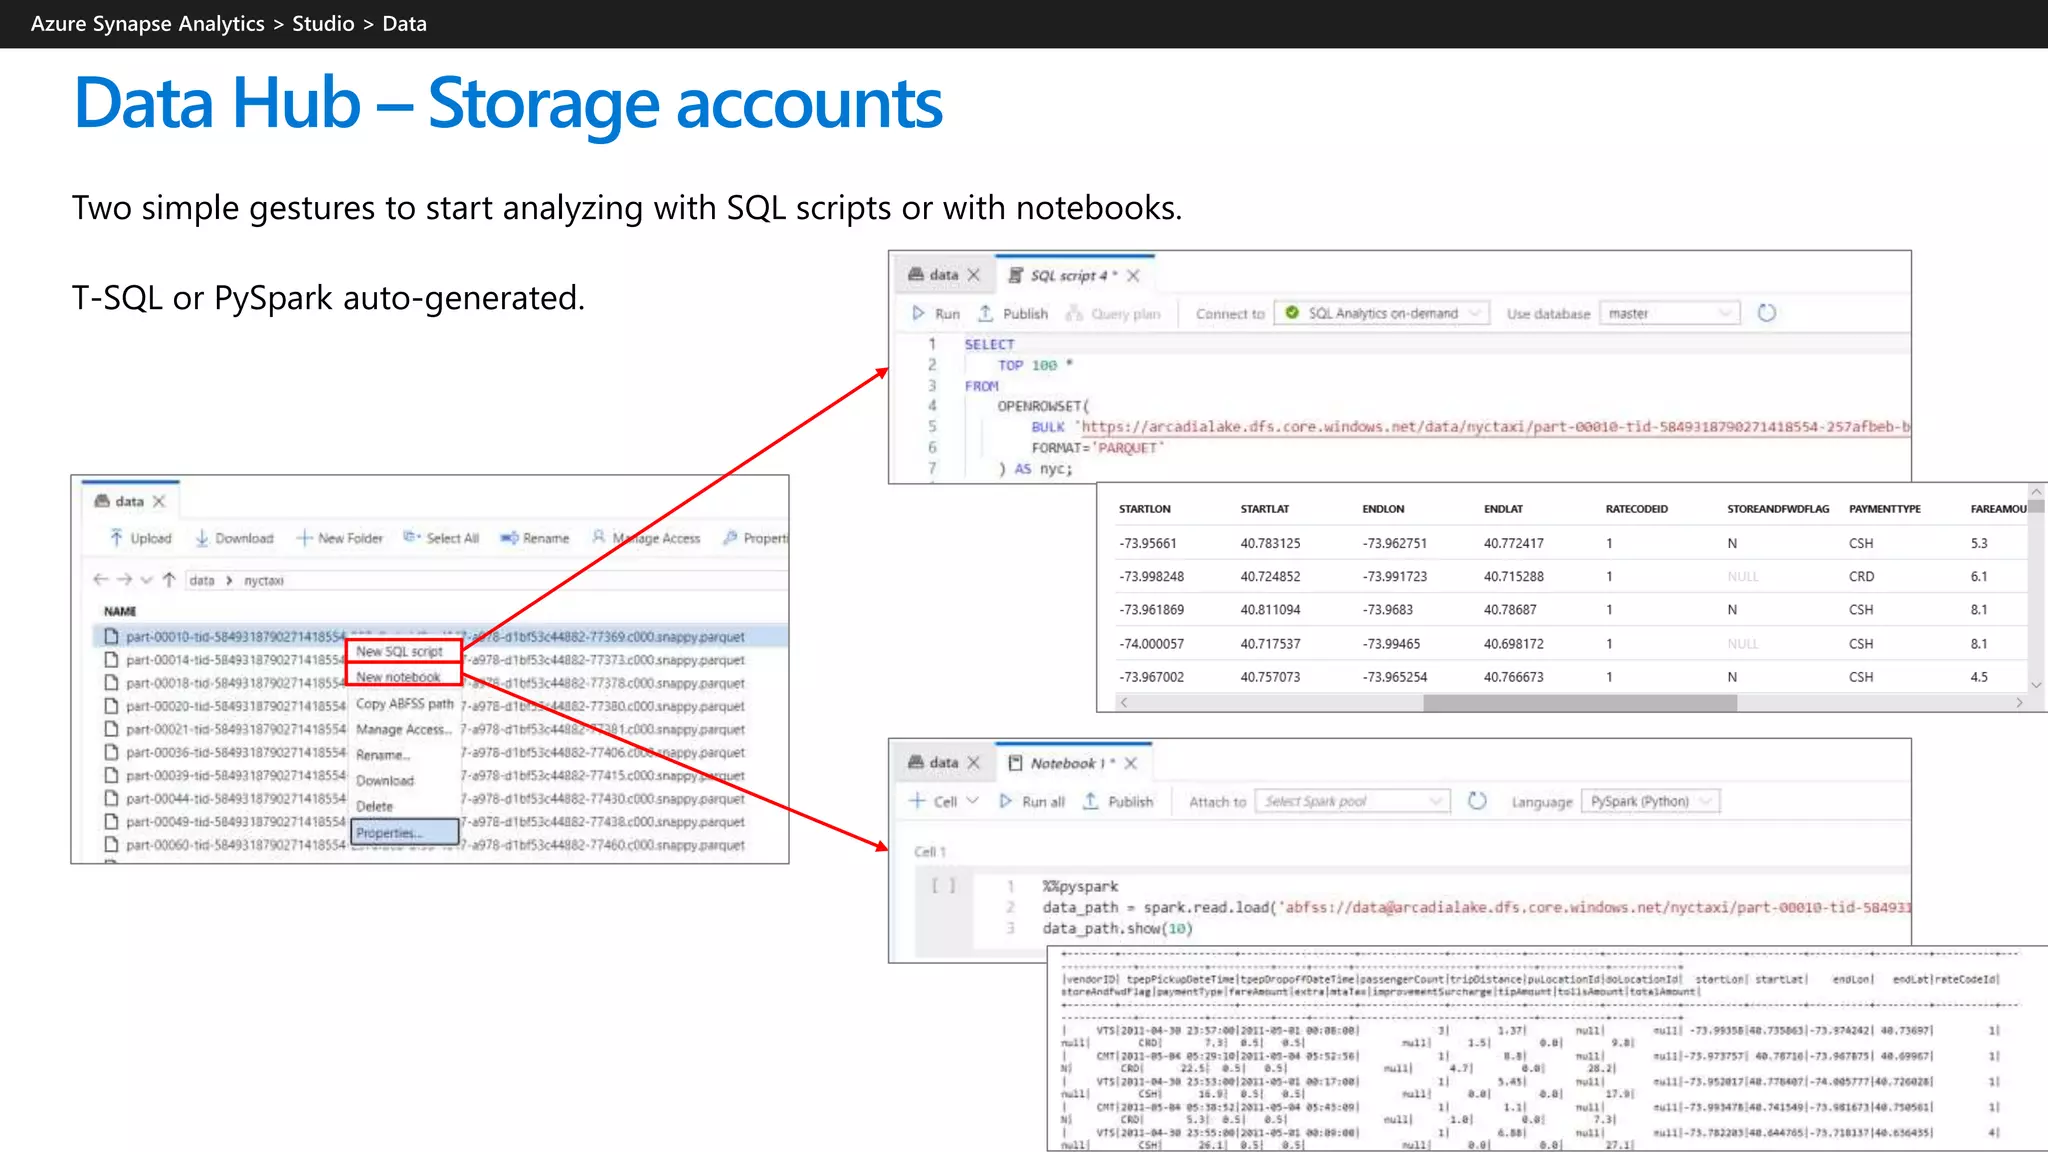Open Connect to SQL Analytics on-demand dropdown
Screen dimensions: 2048x1152
pyautogui.click(x=1382, y=313)
